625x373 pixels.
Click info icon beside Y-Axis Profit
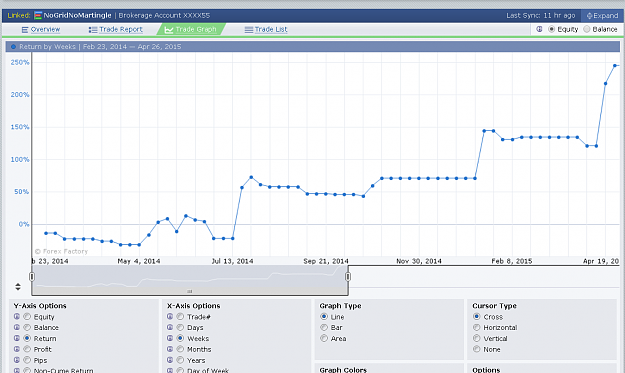tap(17, 349)
